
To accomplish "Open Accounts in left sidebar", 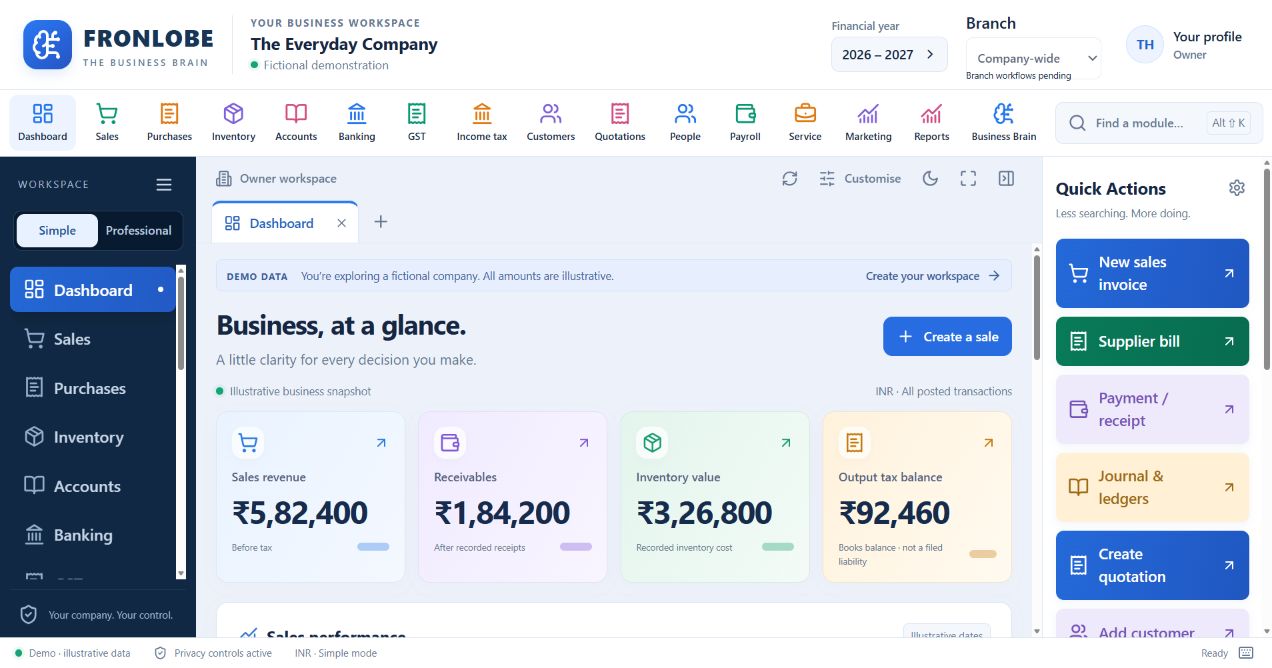I will 93,486.
